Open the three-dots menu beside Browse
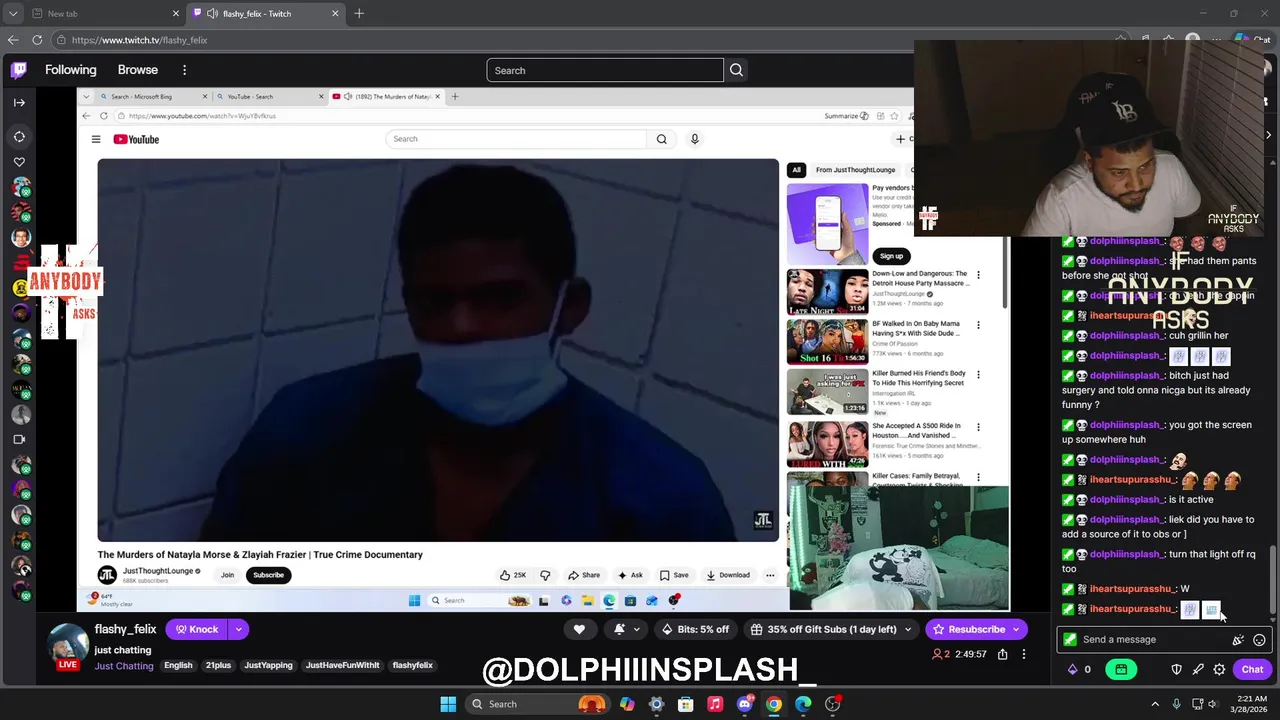The width and height of the screenshot is (1280, 720). (x=184, y=70)
